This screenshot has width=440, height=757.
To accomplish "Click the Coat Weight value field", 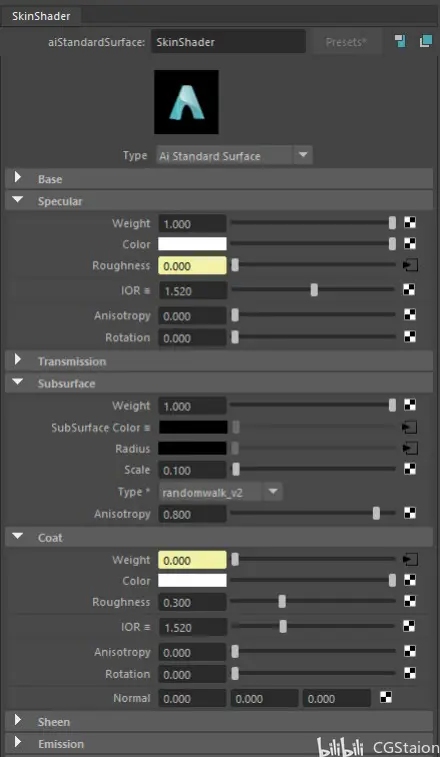I will tap(192, 561).
